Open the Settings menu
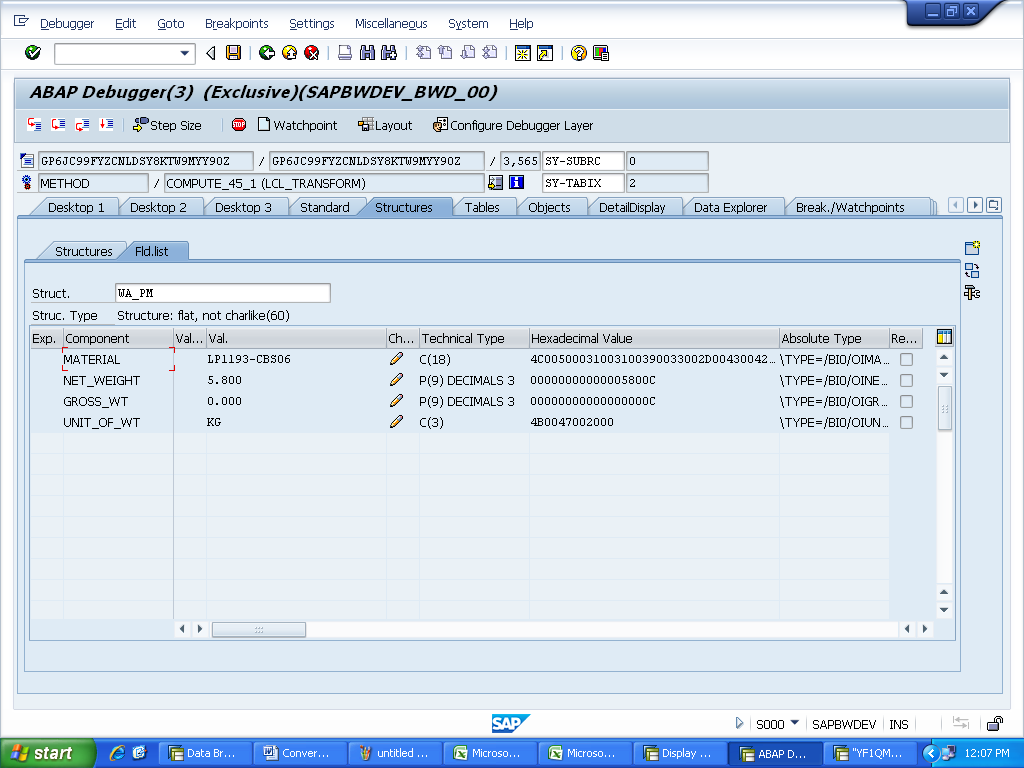This screenshot has height=768, width=1024. click(x=312, y=24)
